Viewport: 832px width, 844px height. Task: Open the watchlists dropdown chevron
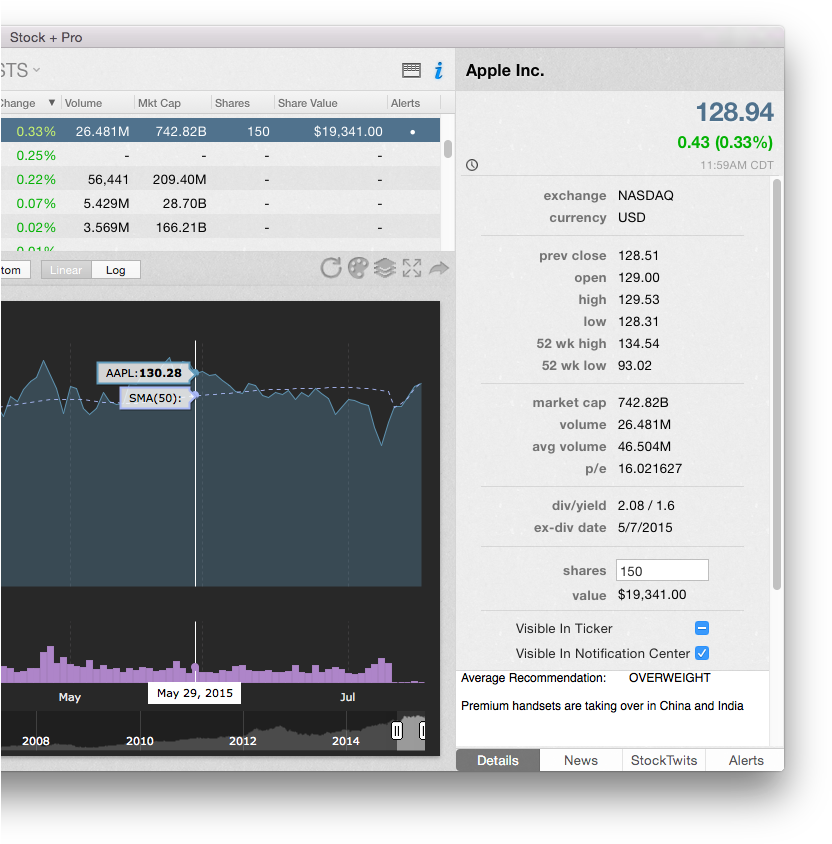coord(36,70)
